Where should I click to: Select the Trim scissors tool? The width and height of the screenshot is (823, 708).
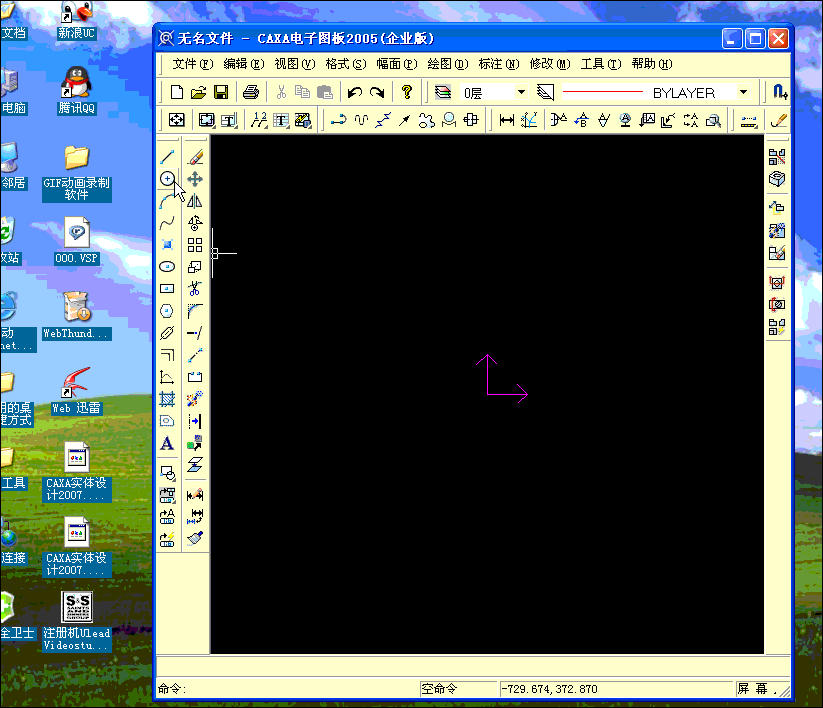click(195, 289)
